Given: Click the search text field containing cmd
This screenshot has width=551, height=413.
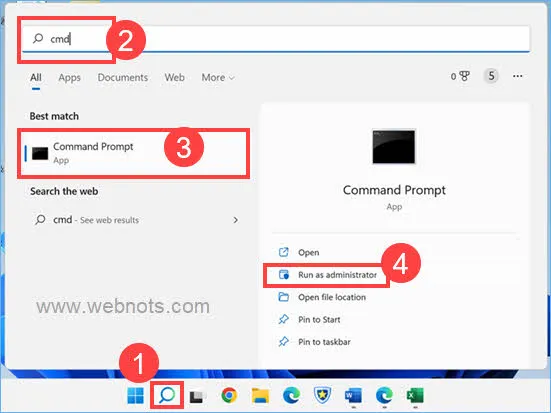Looking at the screenshot, I should coord(276,39).
